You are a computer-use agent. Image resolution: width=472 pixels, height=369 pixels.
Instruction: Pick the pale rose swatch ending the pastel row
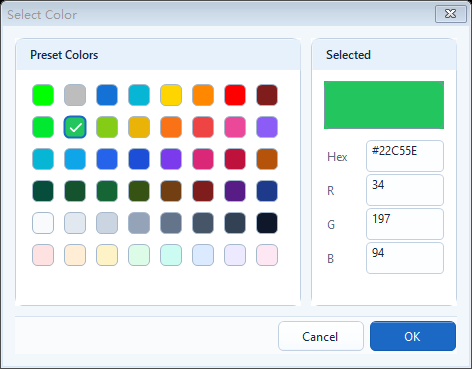pyautogui.click(x=267, y=255)
